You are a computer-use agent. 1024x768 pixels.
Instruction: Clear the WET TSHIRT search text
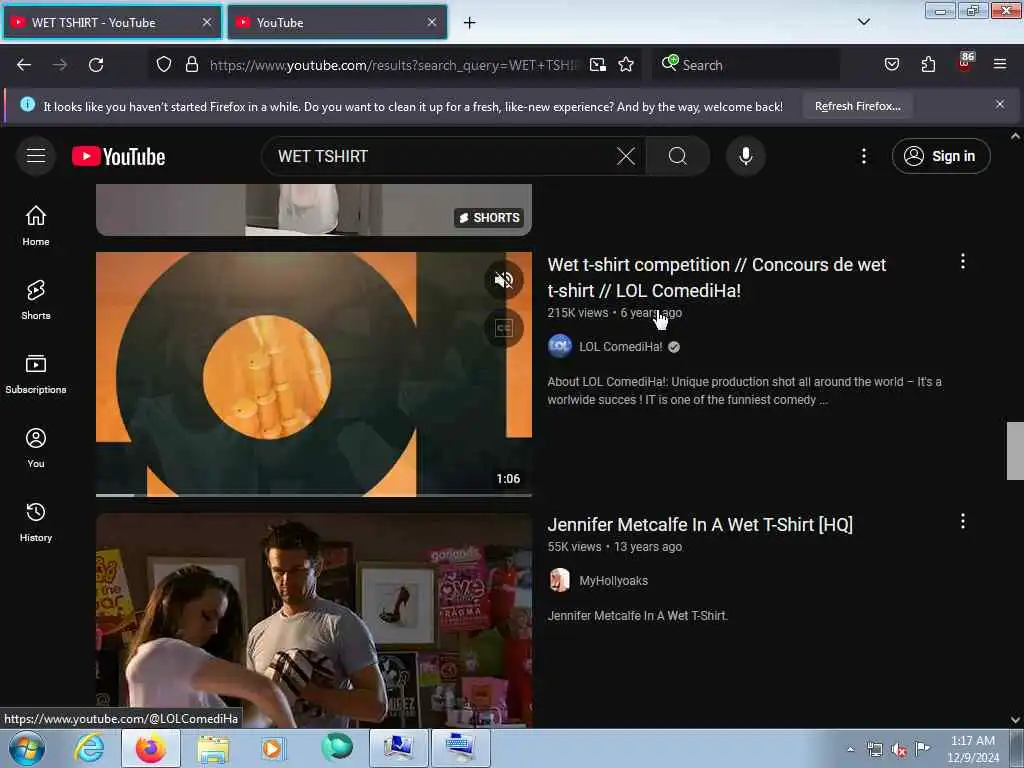pos(626,156)
